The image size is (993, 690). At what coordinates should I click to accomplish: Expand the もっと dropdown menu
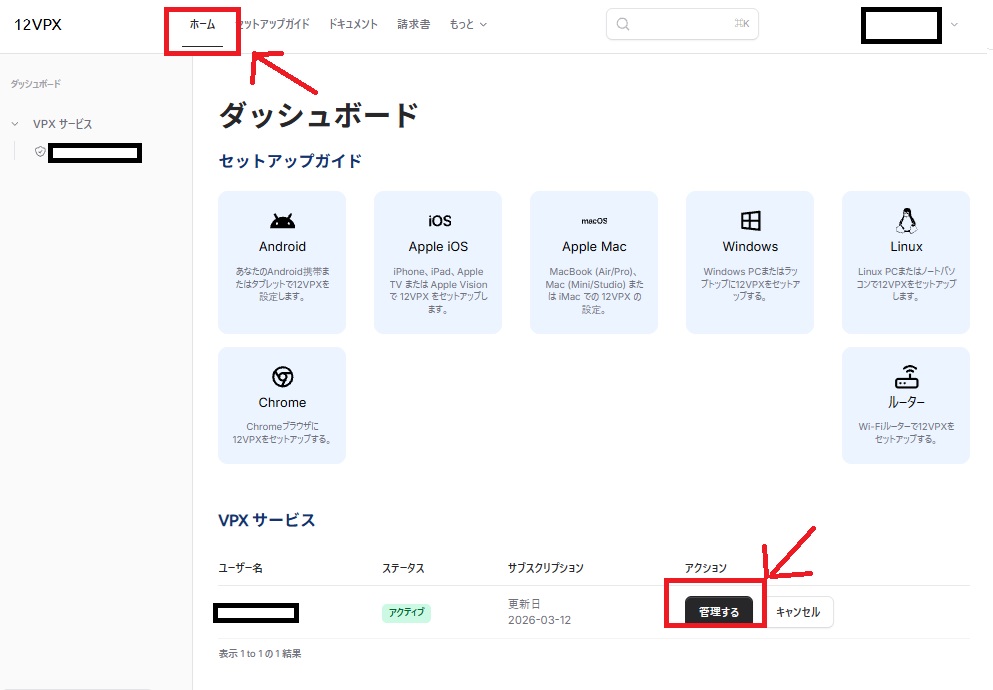pos(468,24)
